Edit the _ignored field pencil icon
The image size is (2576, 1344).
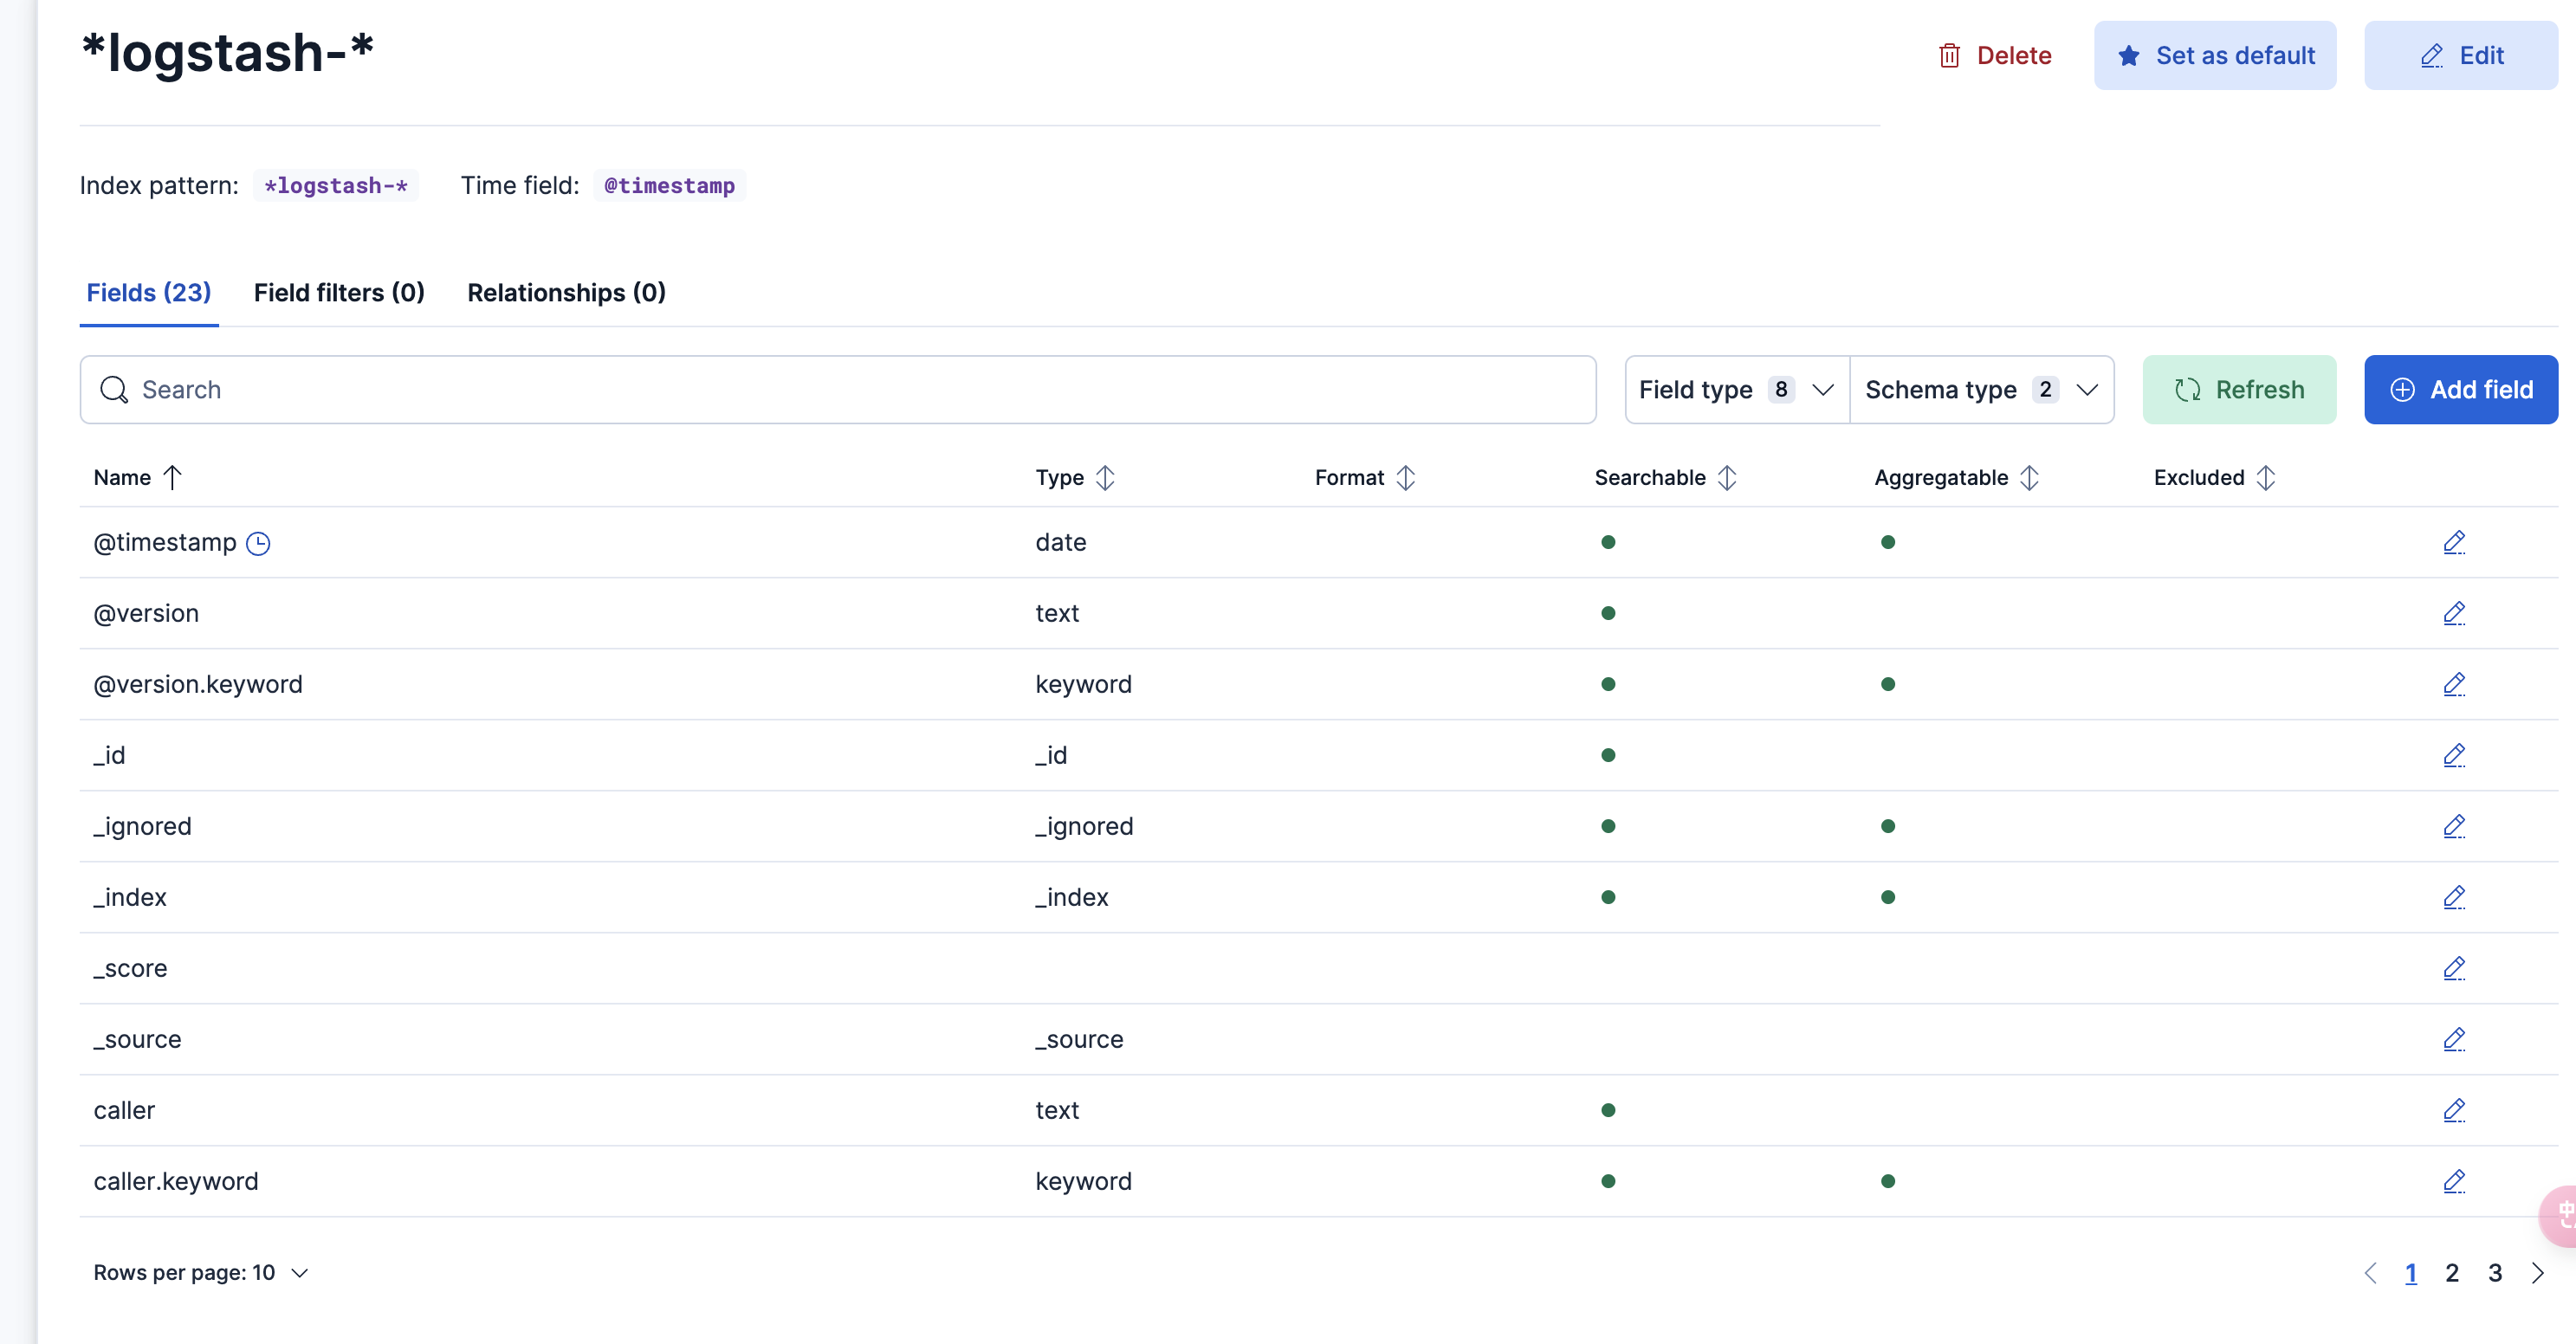(2454, 826)
